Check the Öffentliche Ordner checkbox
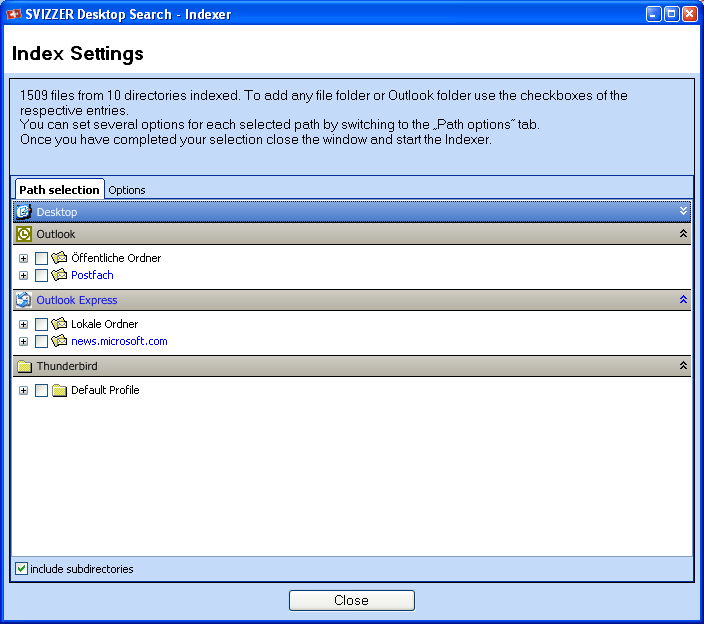Viewport: 704px width, 624px height. pyautogui.click(x=41, y=258)
